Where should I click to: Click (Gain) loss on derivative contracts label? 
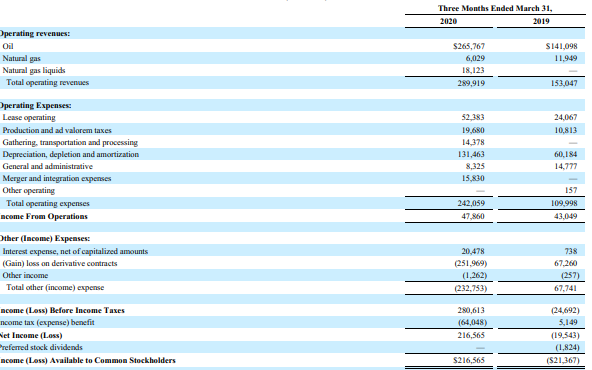tap(60, 264)
